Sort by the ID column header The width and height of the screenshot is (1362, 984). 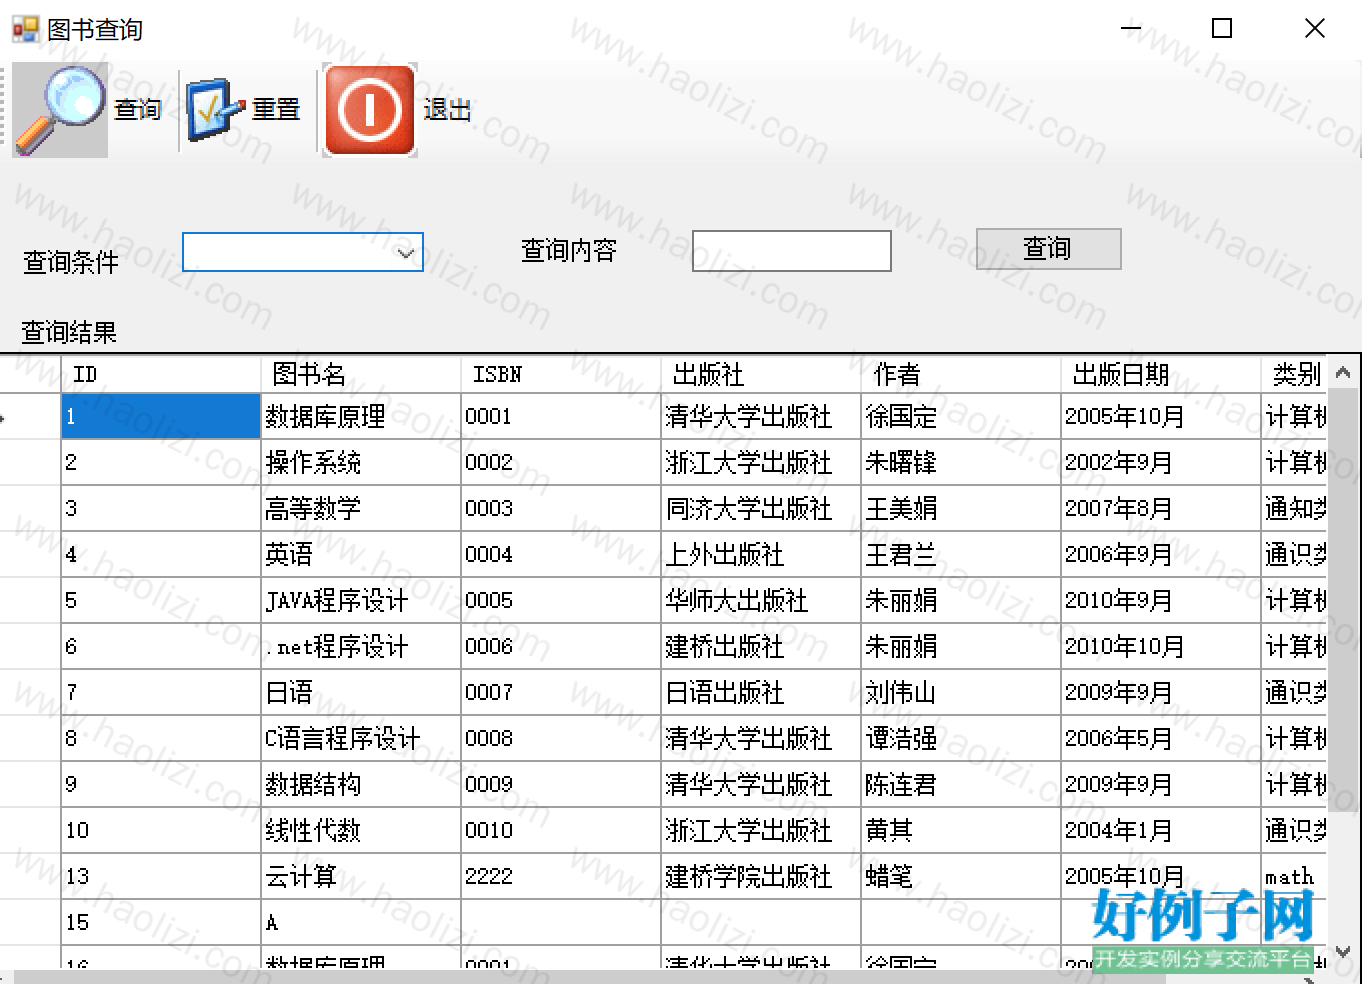[161, 374]
